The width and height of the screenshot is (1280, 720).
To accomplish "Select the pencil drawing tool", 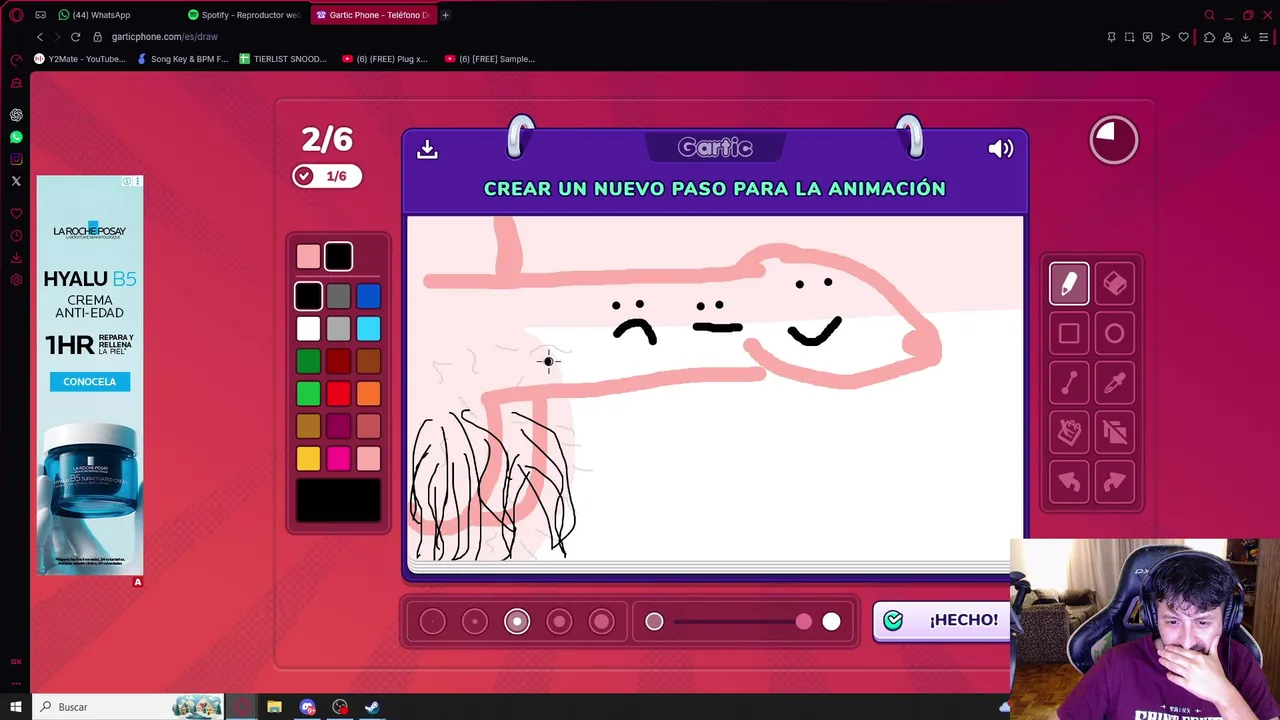I will click(1069, 284).
